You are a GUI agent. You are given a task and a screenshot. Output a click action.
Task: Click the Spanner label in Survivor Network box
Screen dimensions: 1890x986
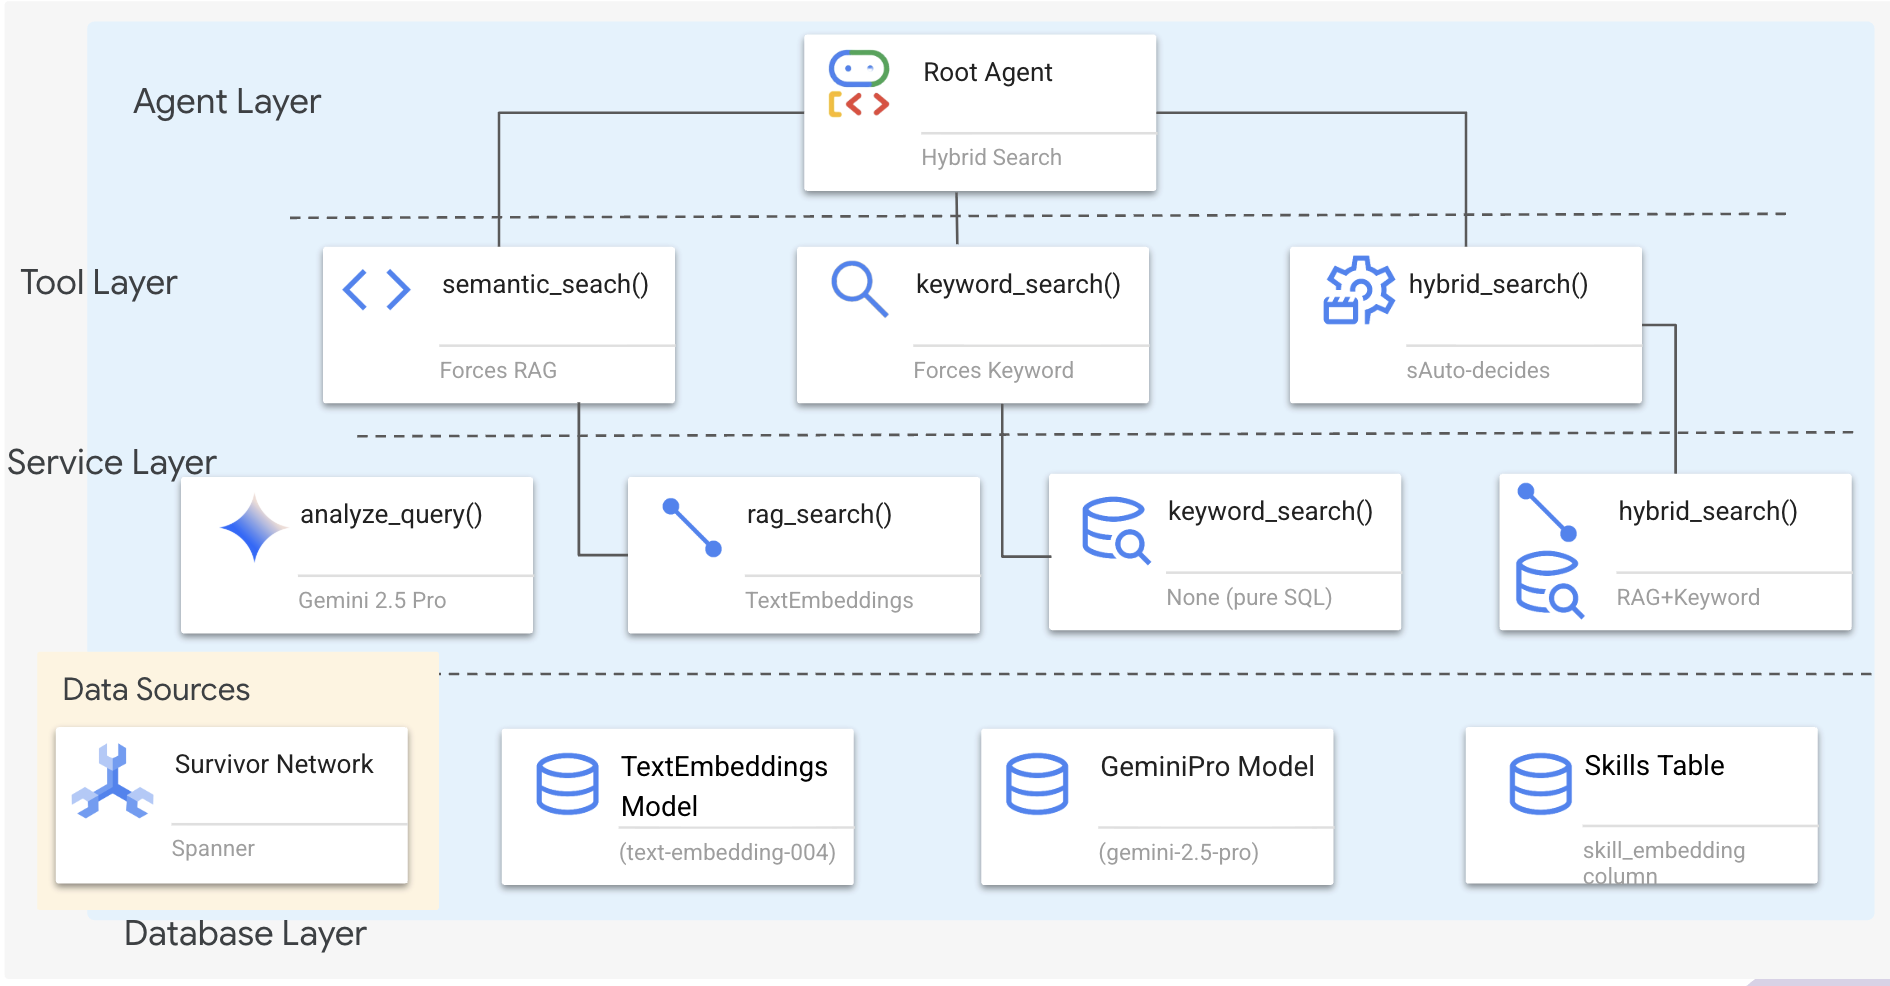pyautogui.click(x=213, y=849)
